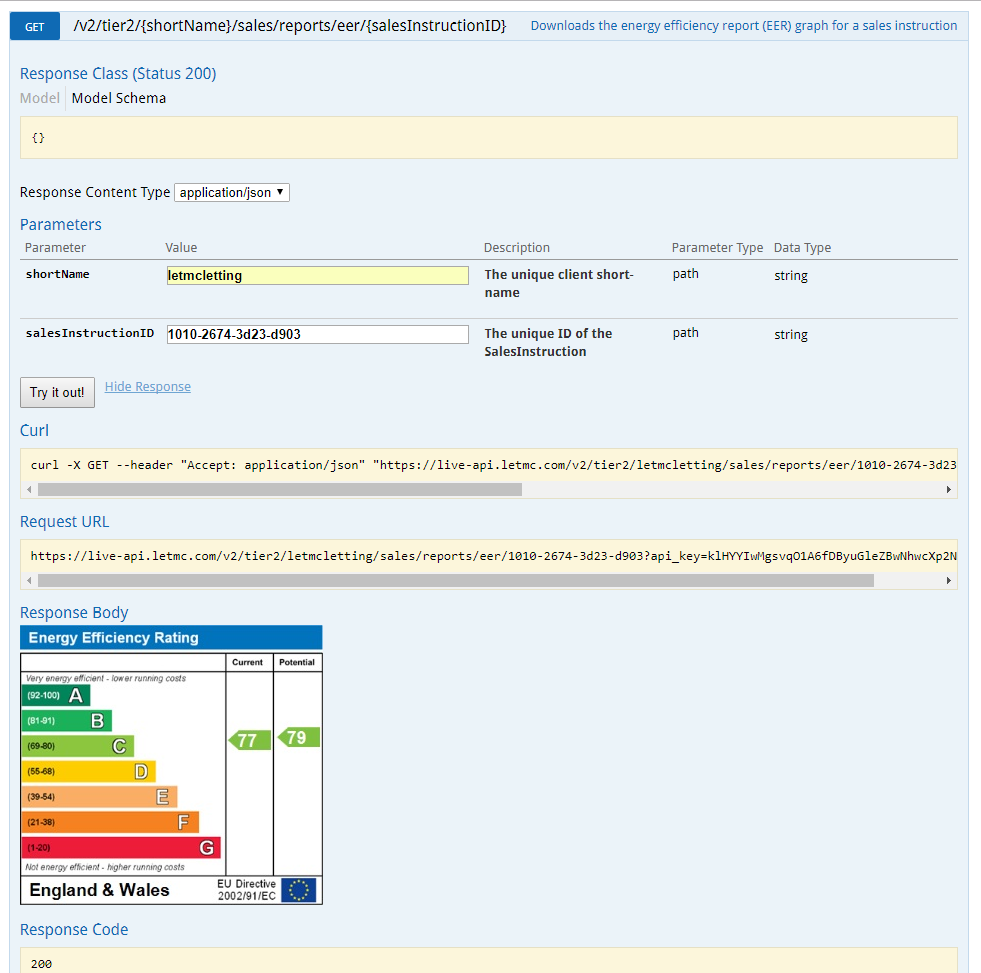The image size is (981, 973).
Task: Click the Curl command text box
Action: tap(489, 465)
